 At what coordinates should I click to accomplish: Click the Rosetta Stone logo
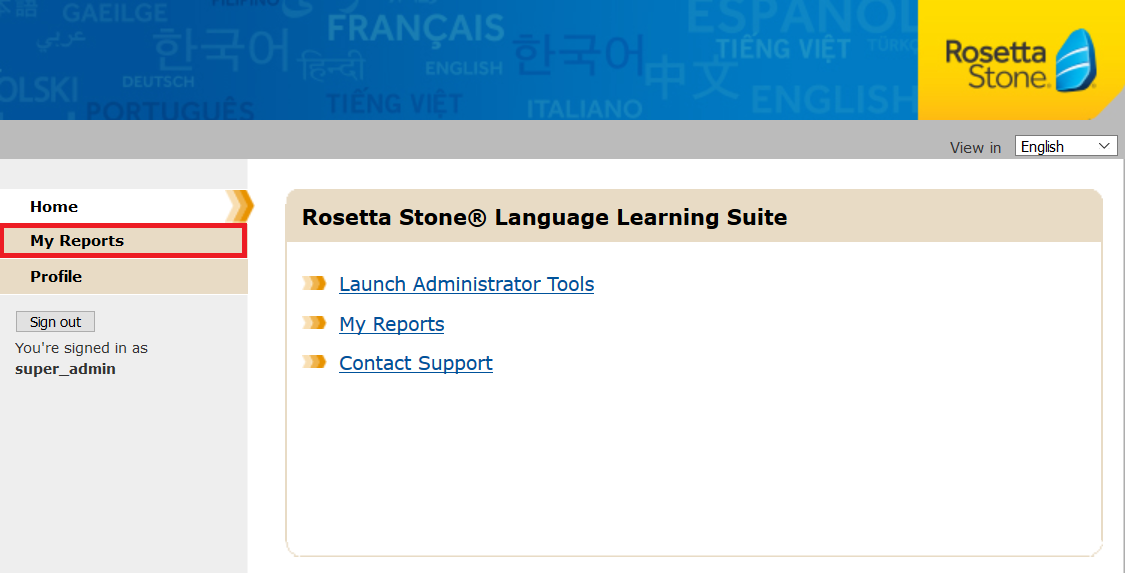tap(1020, 61)
